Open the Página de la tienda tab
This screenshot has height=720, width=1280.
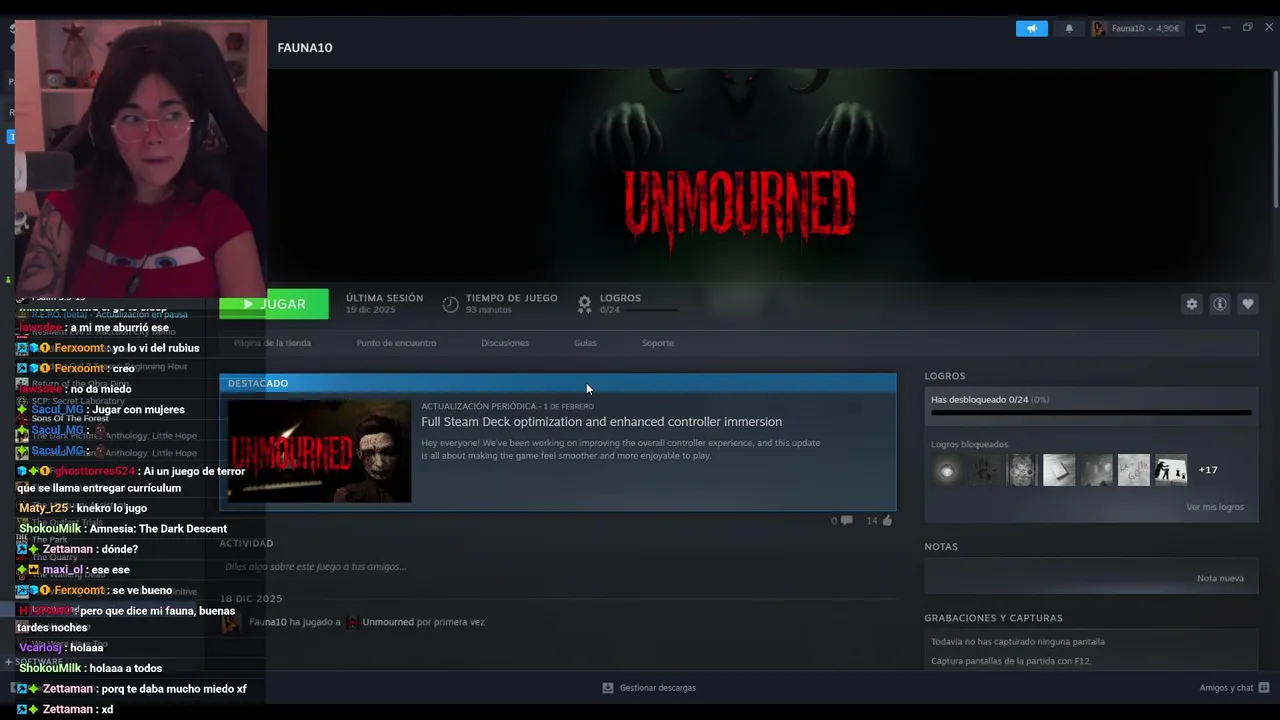click(x=272, y=343)
